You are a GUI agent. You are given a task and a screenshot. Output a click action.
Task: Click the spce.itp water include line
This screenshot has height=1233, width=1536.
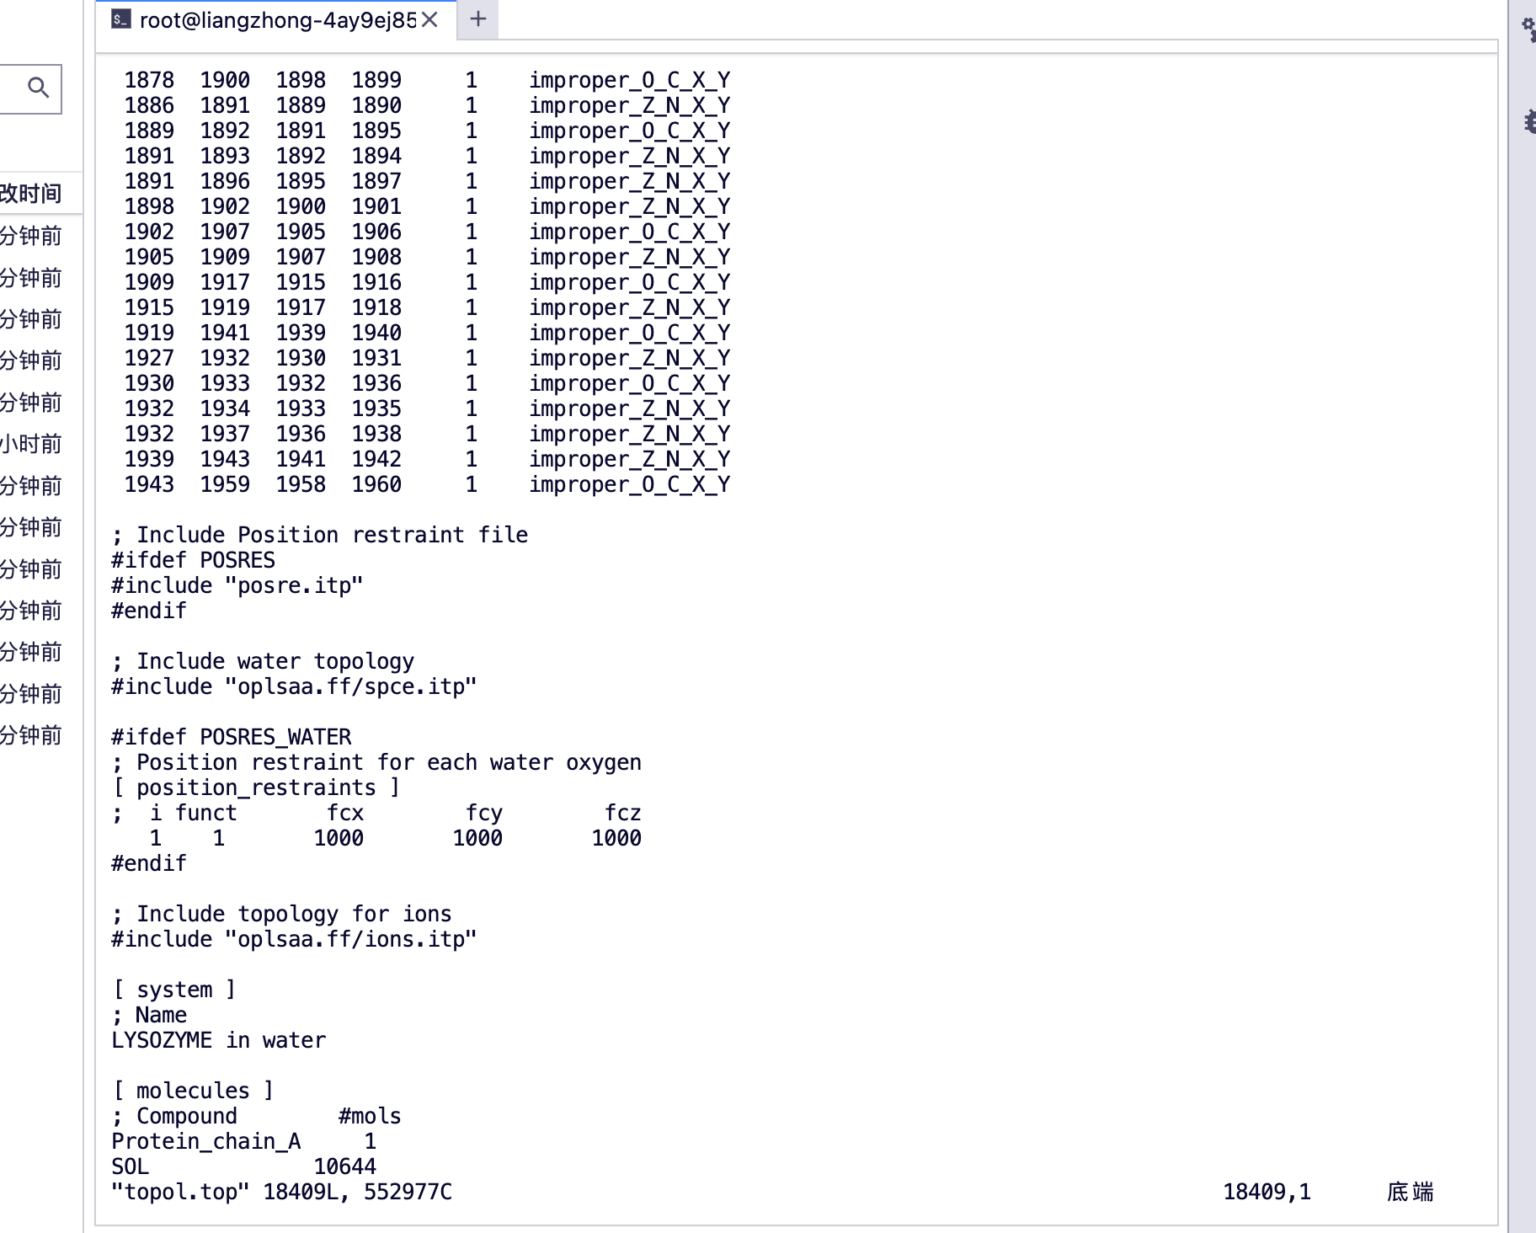tap(294, 686)
